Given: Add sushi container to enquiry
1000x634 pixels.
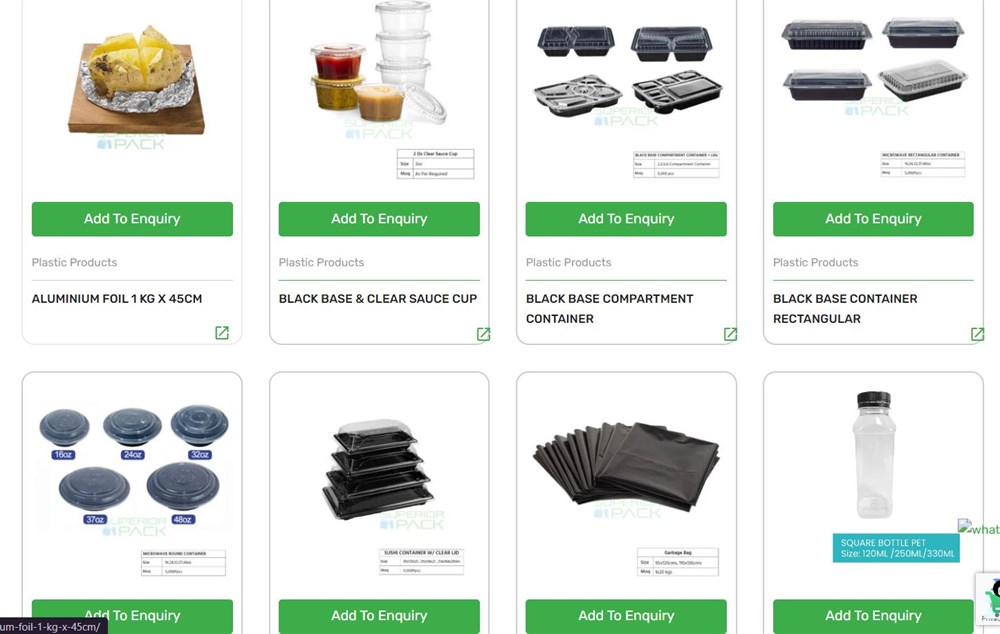Looking at the screenshot, I should [x=379, y=616].
